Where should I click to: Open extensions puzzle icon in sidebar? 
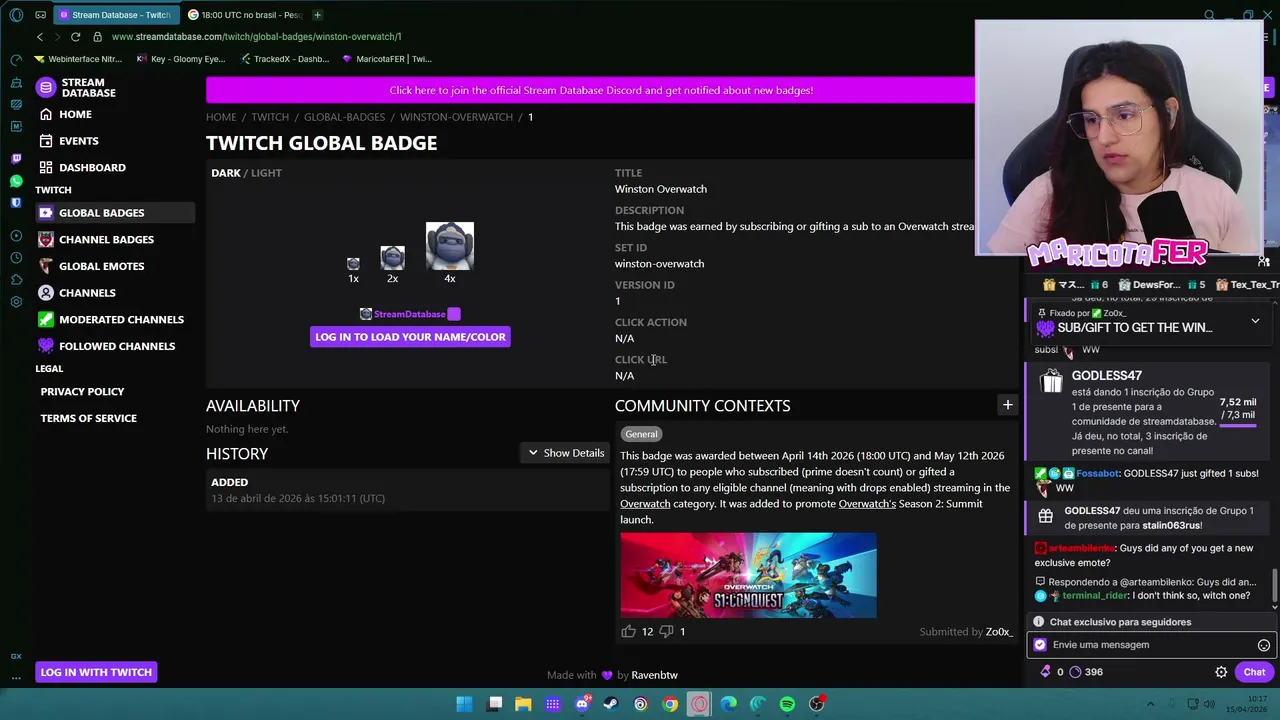coord(16,280)
